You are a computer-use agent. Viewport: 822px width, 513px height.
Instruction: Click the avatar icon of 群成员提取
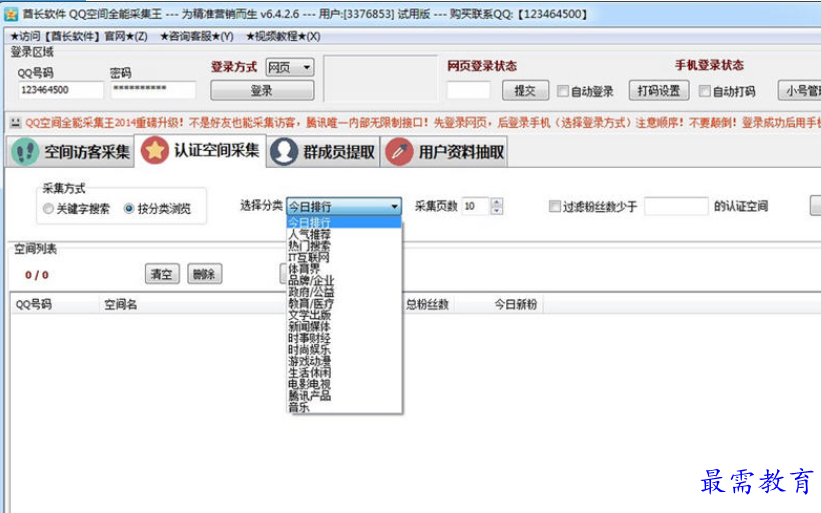click(x=284, y=152)
